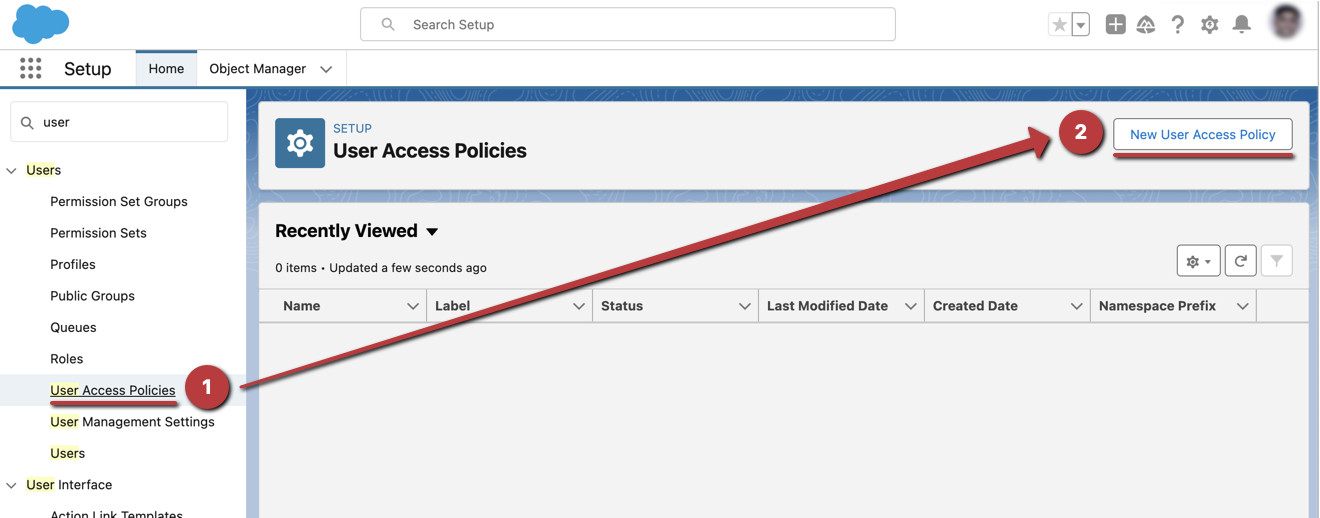The width and height of the screenshot is (1320, 518).
Task: Open the favorites list dropdown arrow
Action: [x=1081, y=25]
